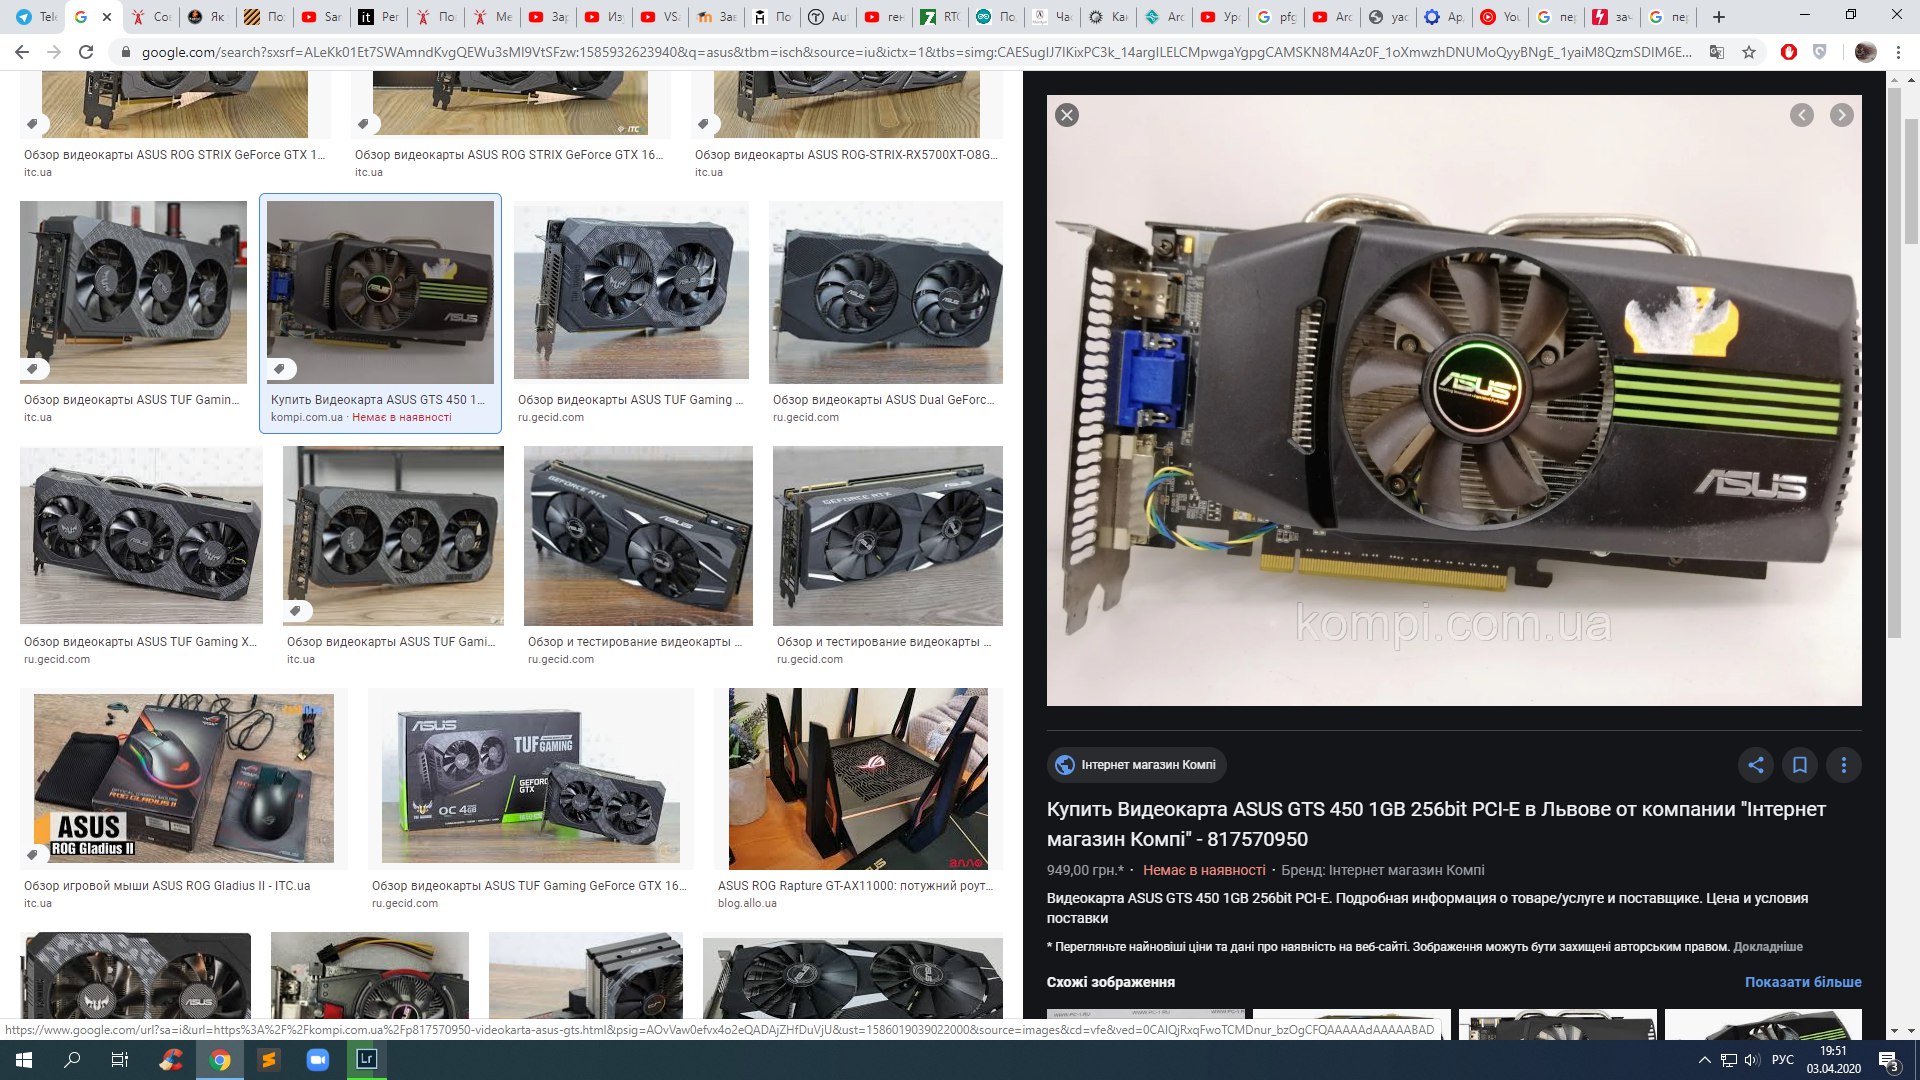This screenshot has width=1920, height=1080.
Task: Switch to the Sar YouTube tab
Action: [322, 17]
